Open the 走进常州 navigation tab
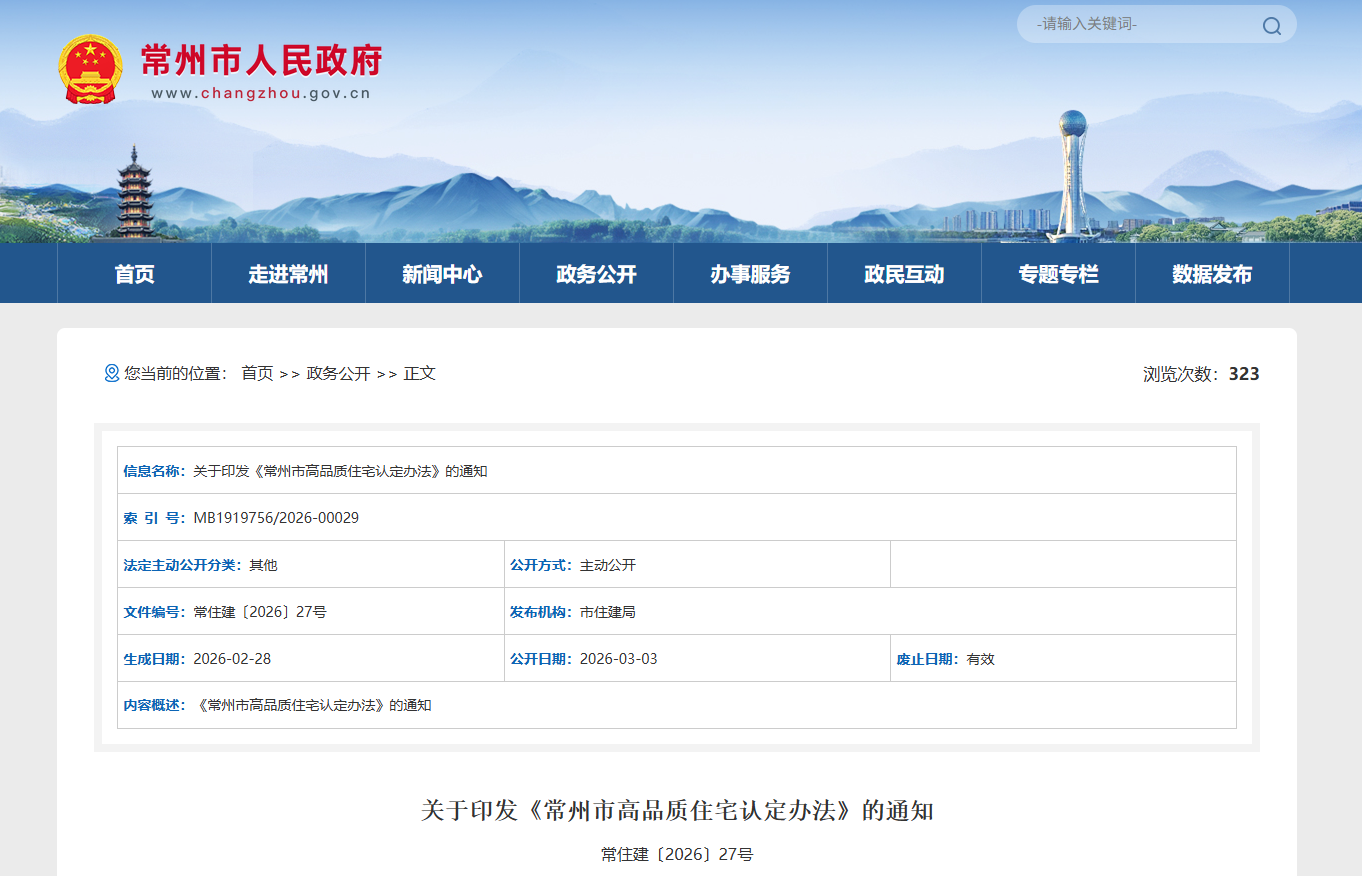The height and width of the screenshot is (876, 1362). (x=288, y=274)
